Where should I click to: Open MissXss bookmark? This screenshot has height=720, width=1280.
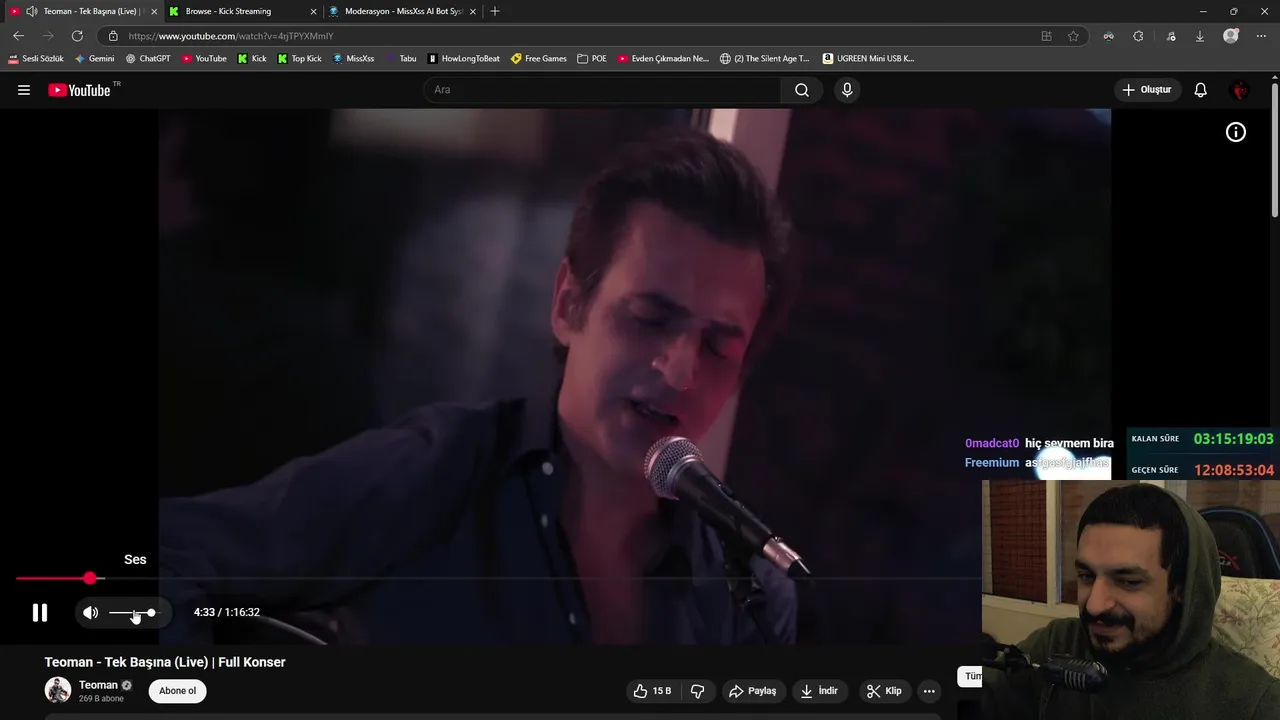click(x=353, y=58)
